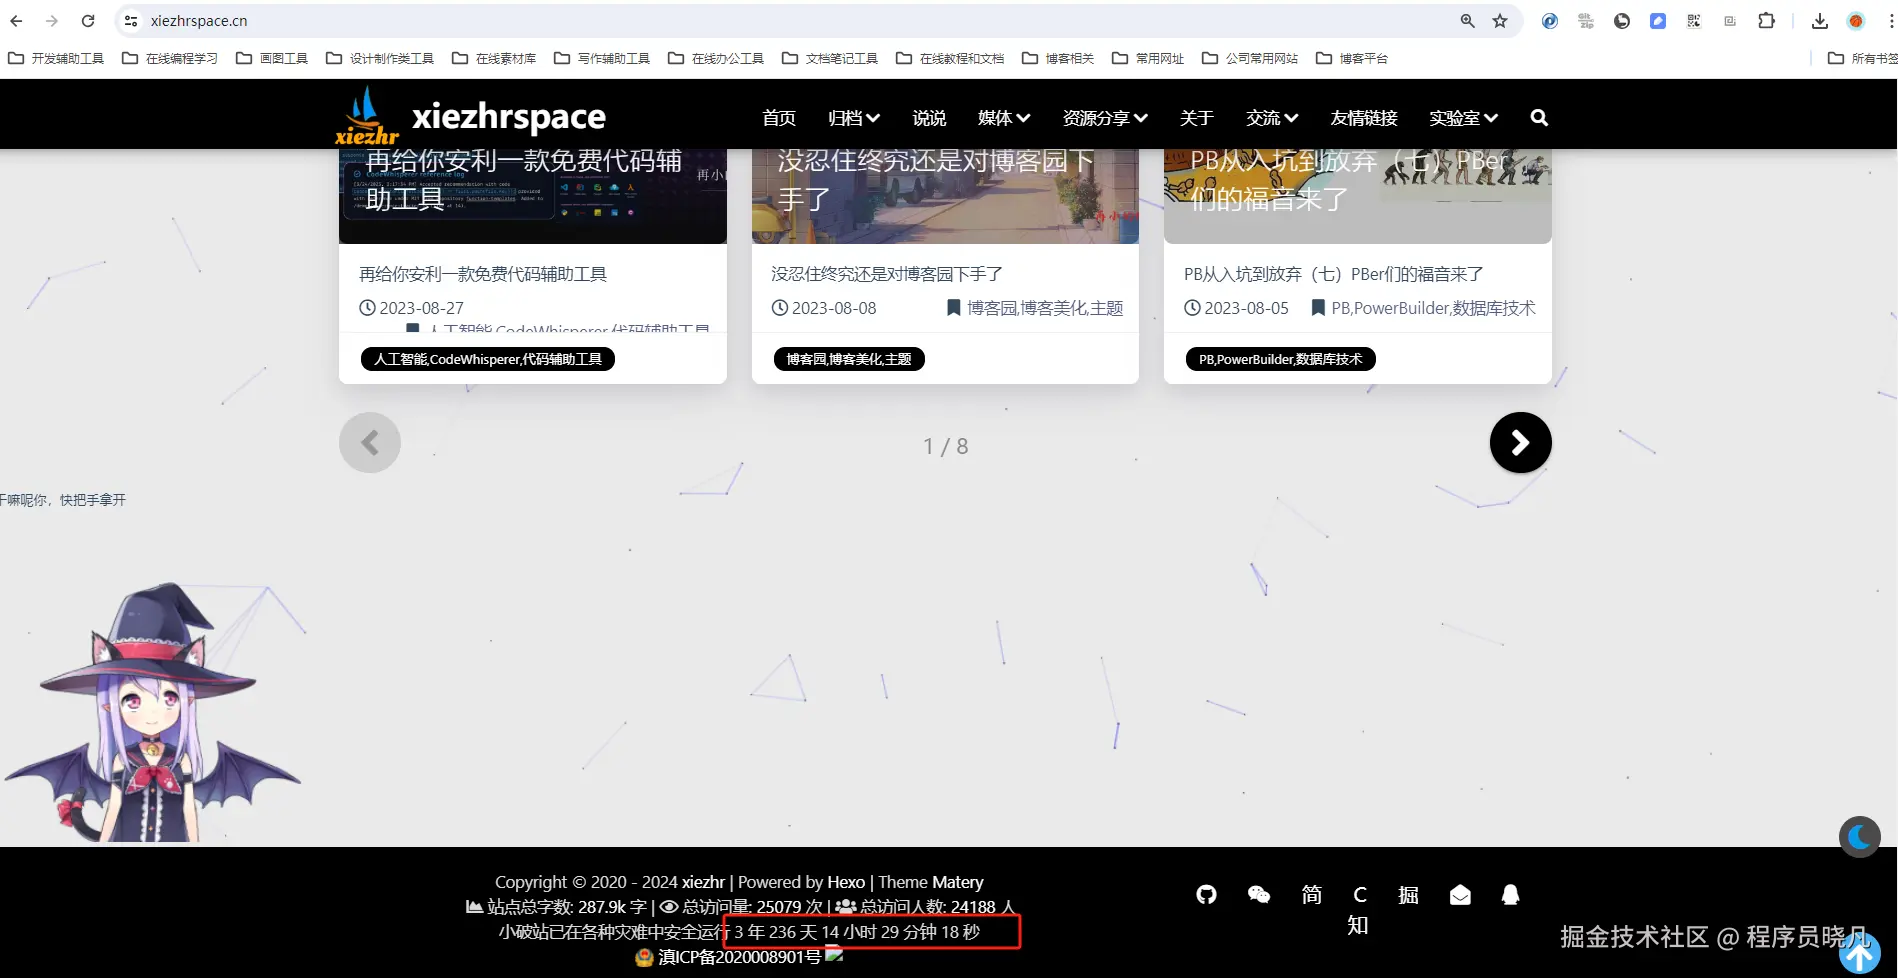Click the back-to-top arrow button

pyautogui.click(x=1859, y=955)
